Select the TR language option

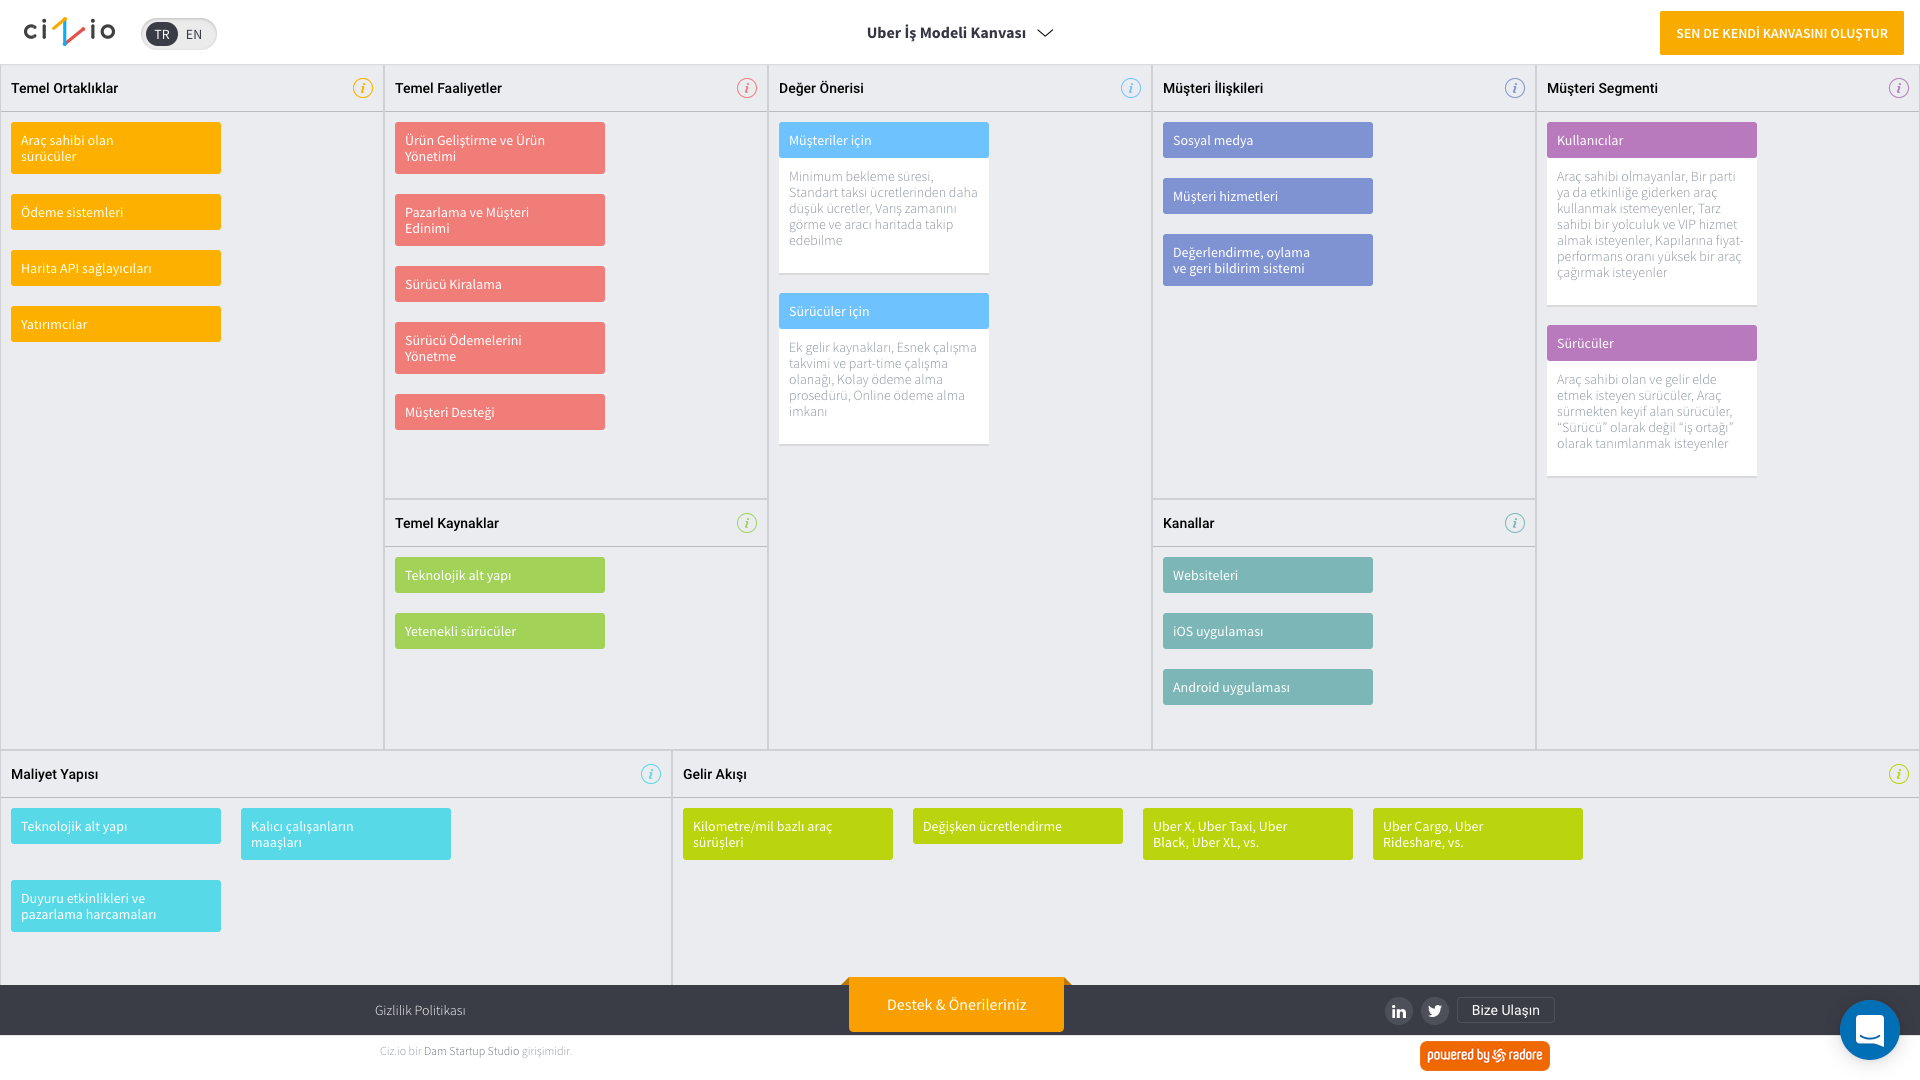point(162,34)
